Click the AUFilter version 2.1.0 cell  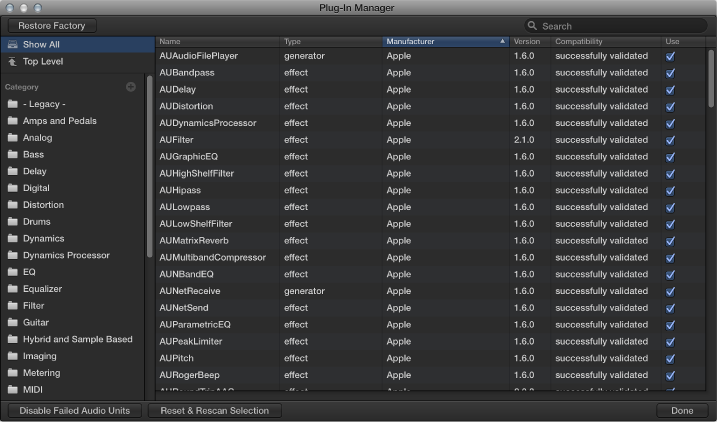(x=524, y=140)
